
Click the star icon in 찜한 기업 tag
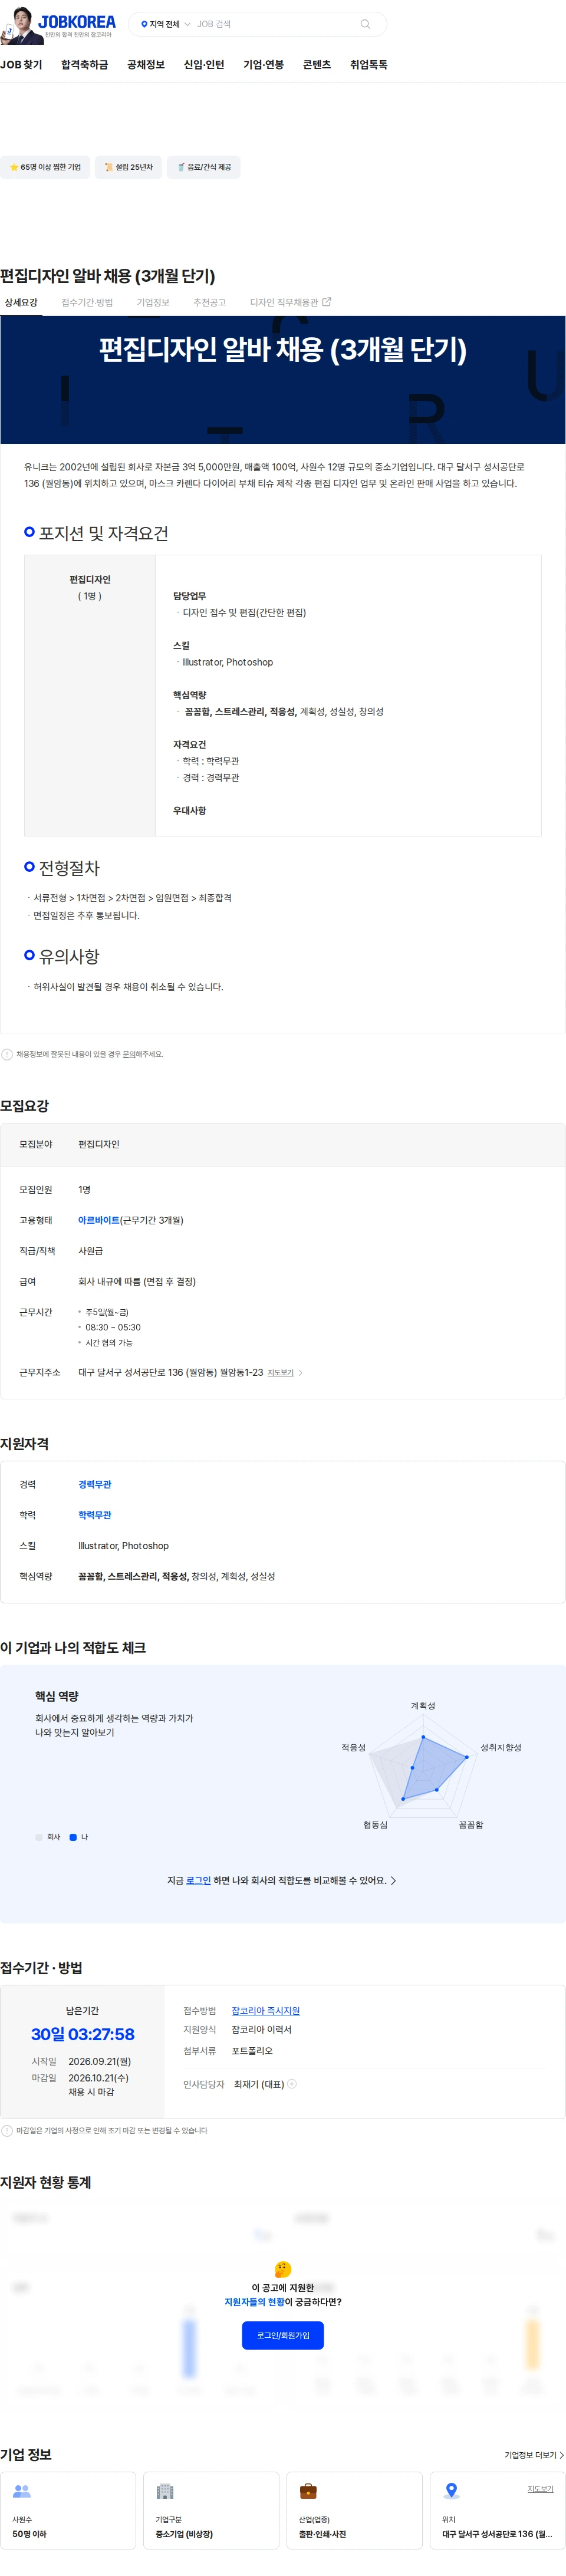click(14, 167)
